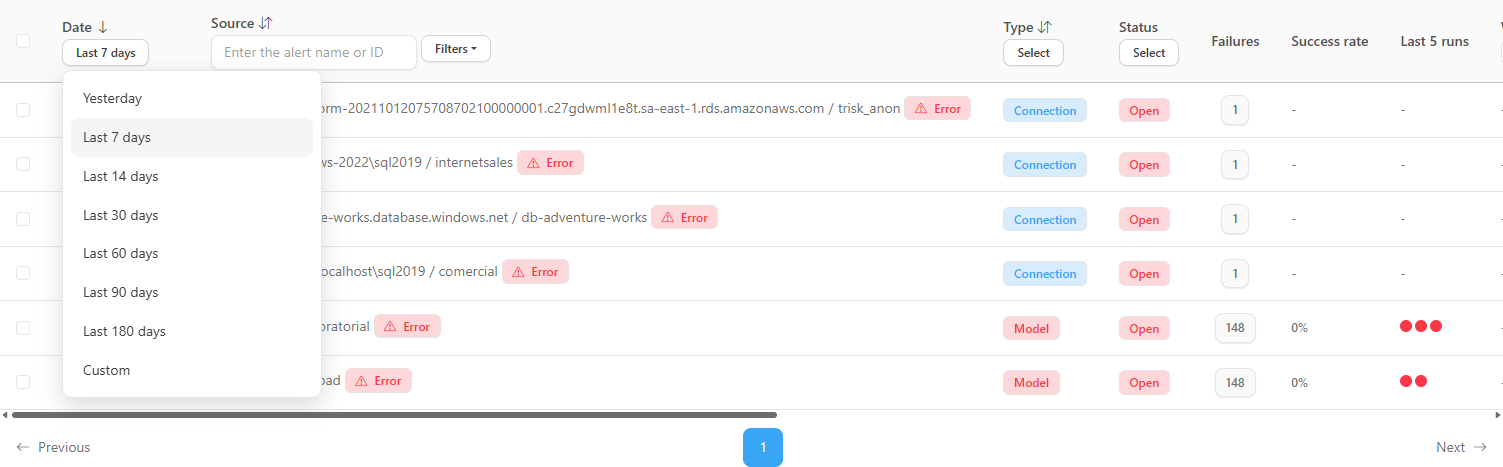The image size is (1503, 467).
Task: Click the three red run dots
Action: coord(1421,326)
